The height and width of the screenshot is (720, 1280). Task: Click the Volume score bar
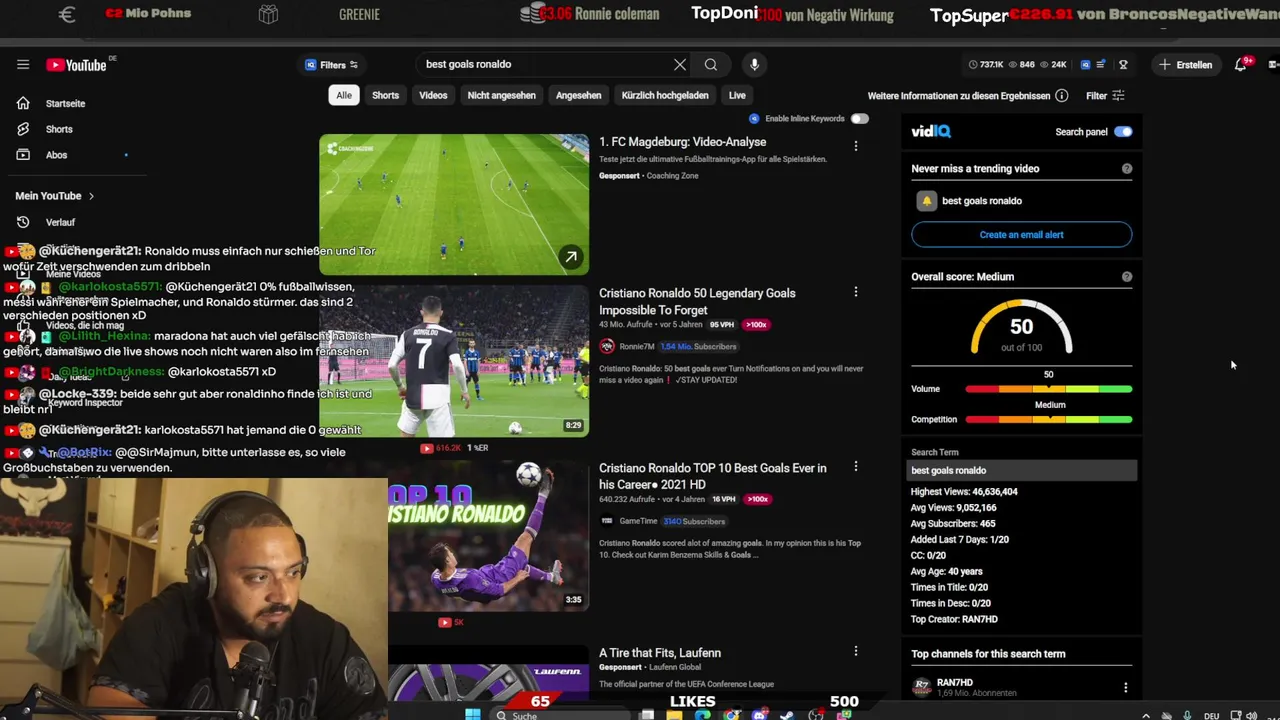tap(1048, 389)
